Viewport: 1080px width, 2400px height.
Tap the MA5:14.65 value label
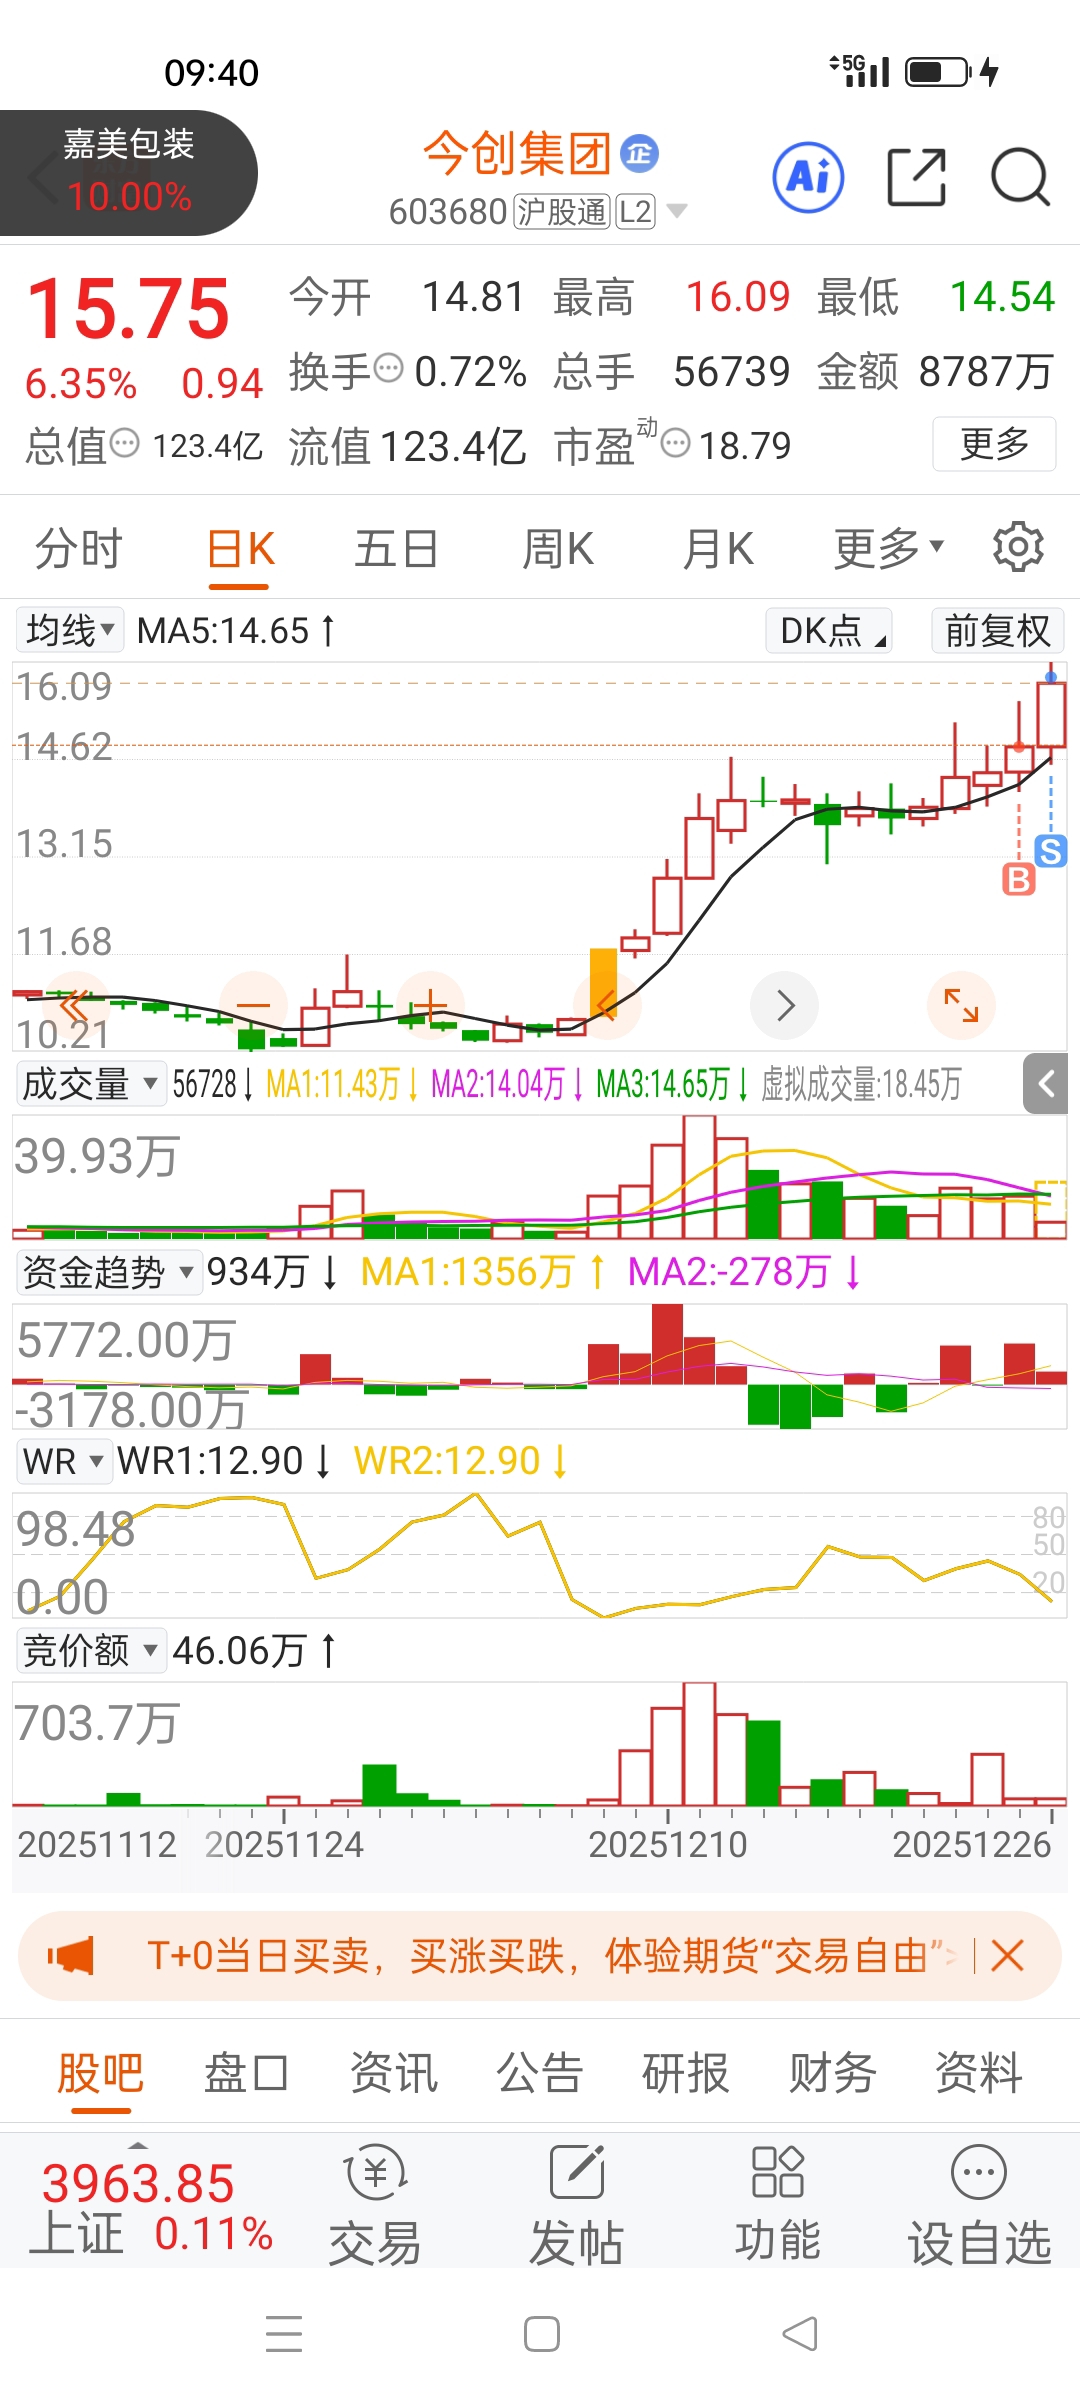[x=223, y=631]
